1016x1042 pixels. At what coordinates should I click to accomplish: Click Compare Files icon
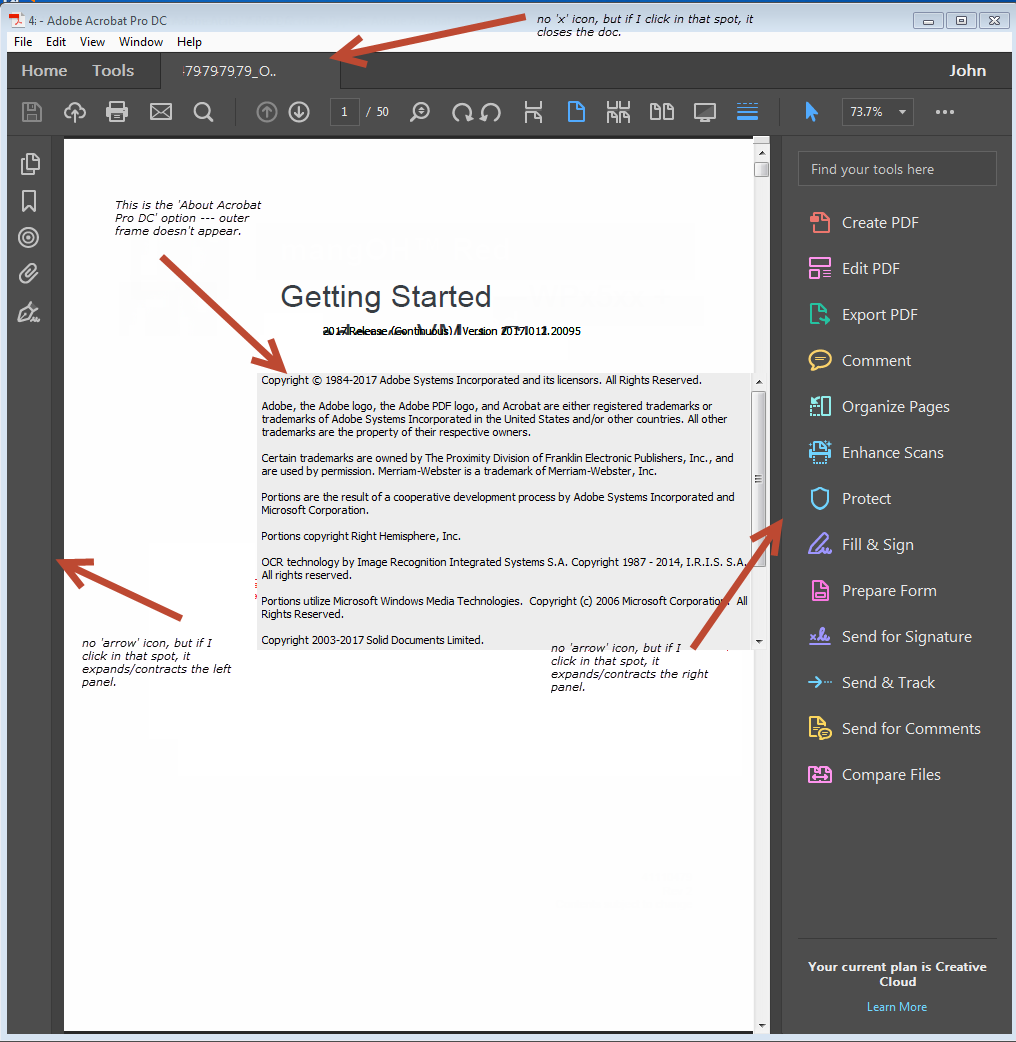pos(820,774)
